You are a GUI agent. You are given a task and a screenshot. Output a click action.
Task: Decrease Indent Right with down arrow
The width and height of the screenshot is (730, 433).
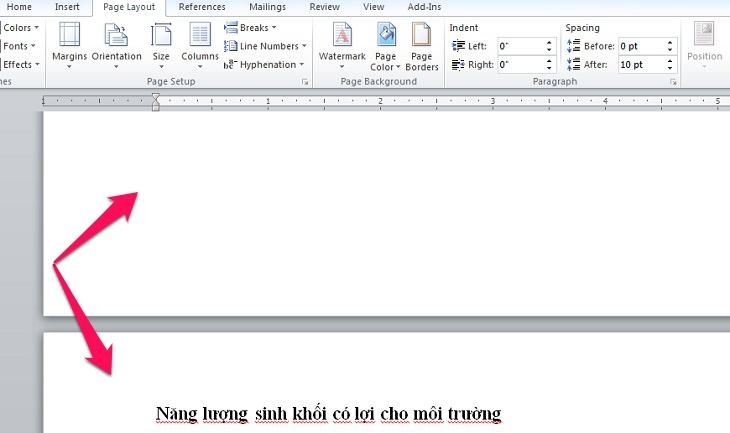pyautogui.click(x=549, y=68)
